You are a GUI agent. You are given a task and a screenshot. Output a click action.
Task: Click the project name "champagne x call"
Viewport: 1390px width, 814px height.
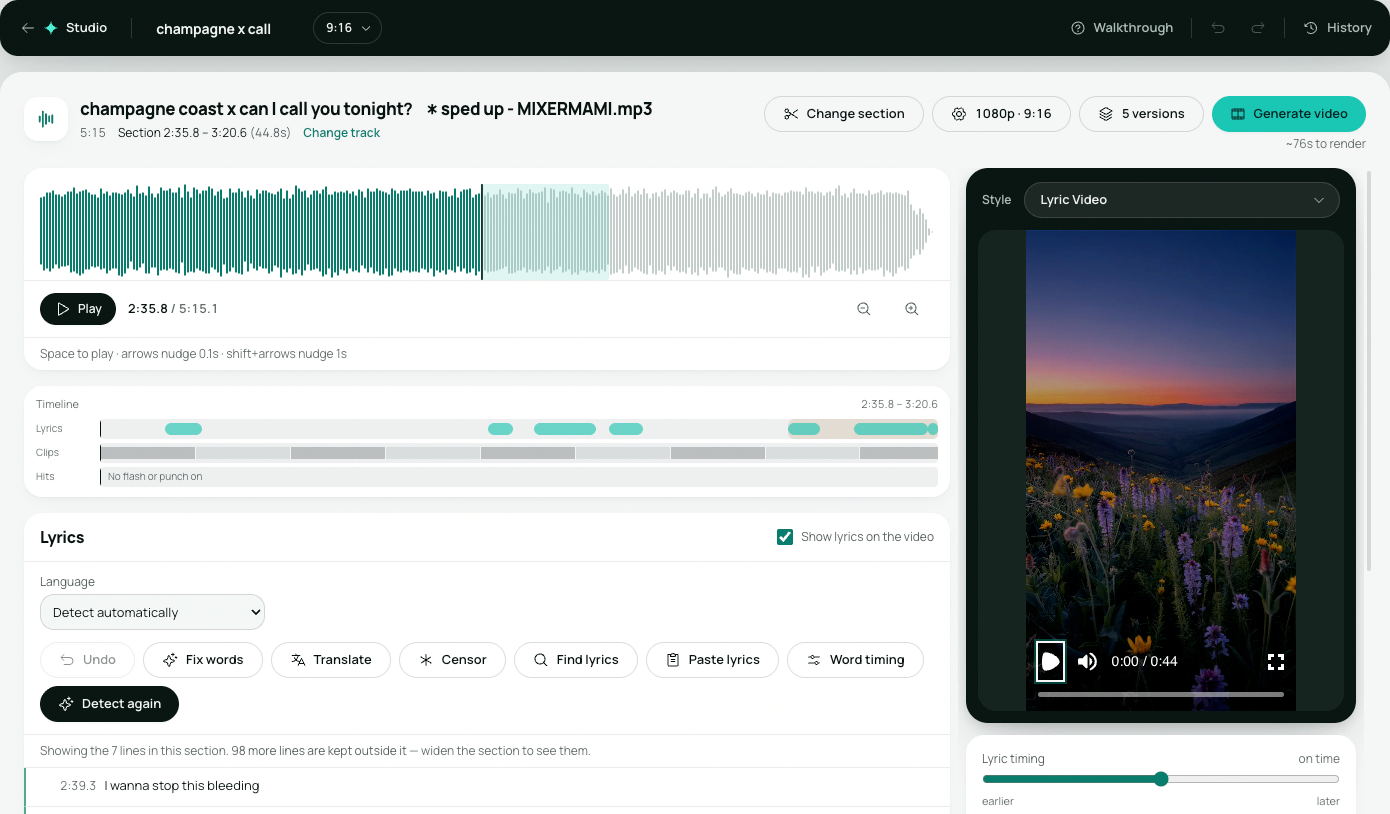[x=213, y=29]
